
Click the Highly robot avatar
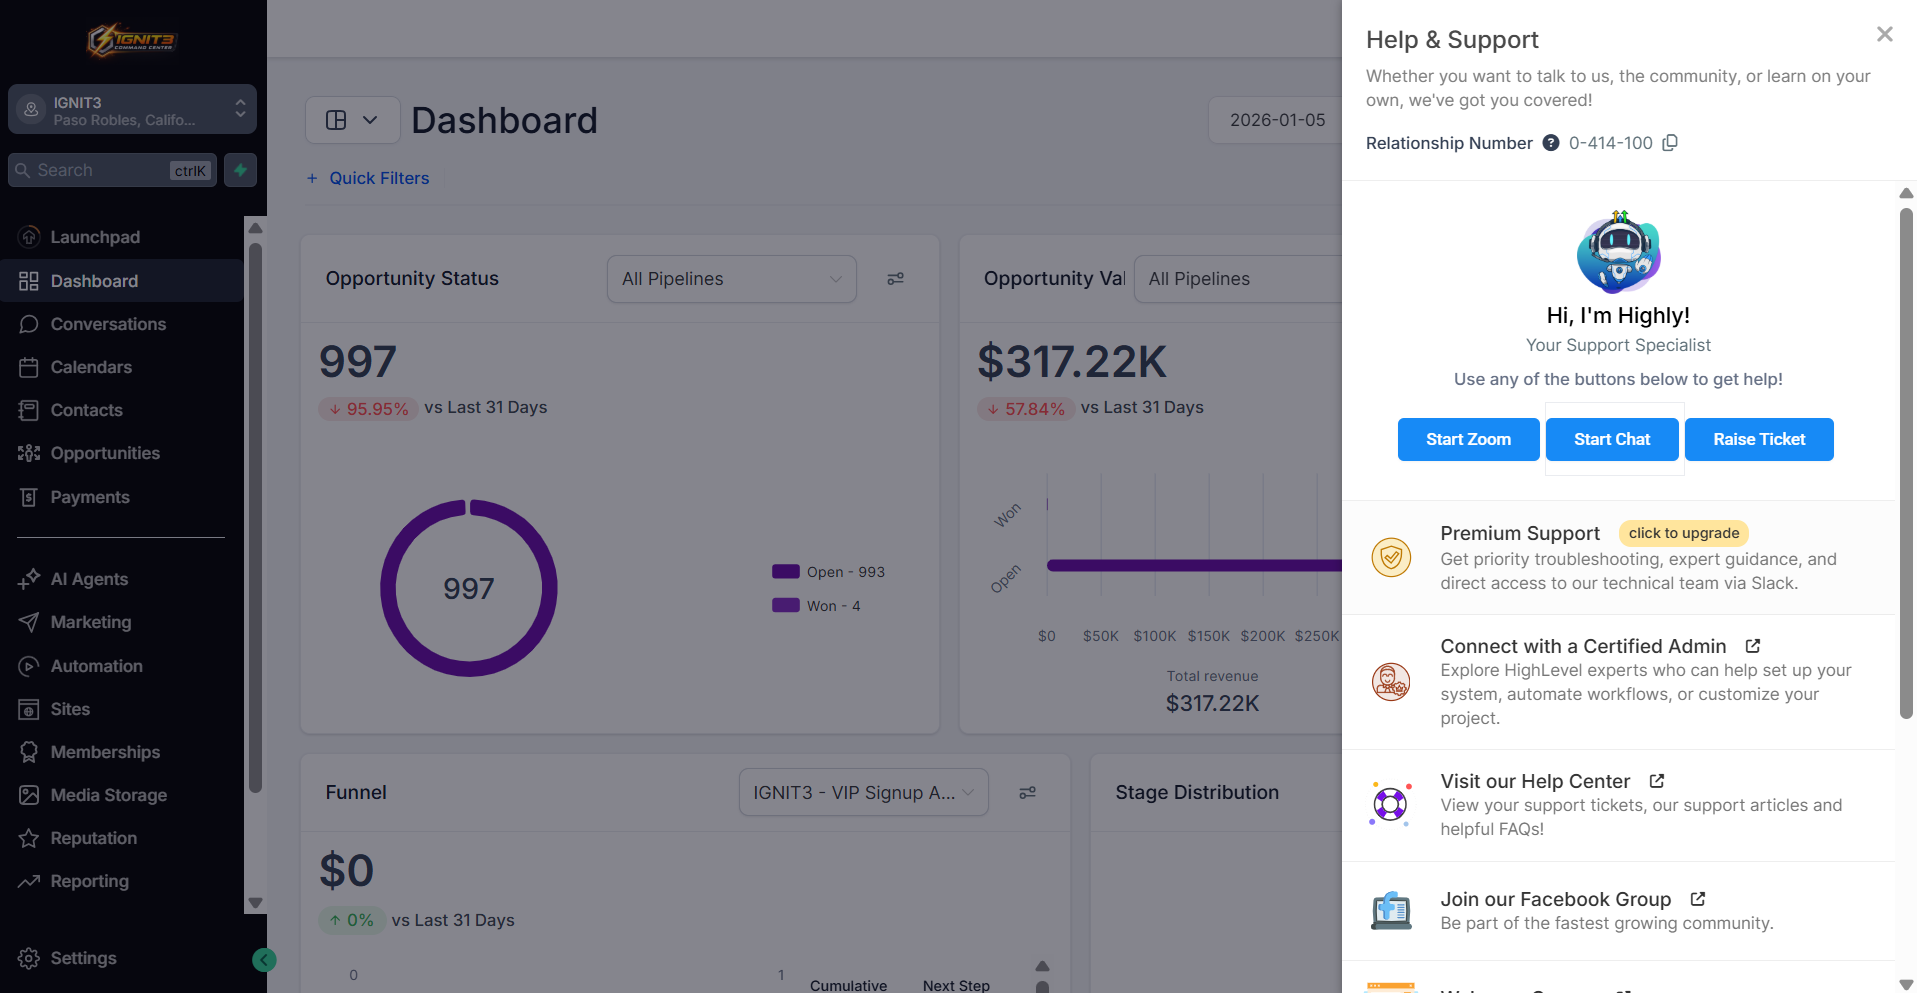point(1618,252)
